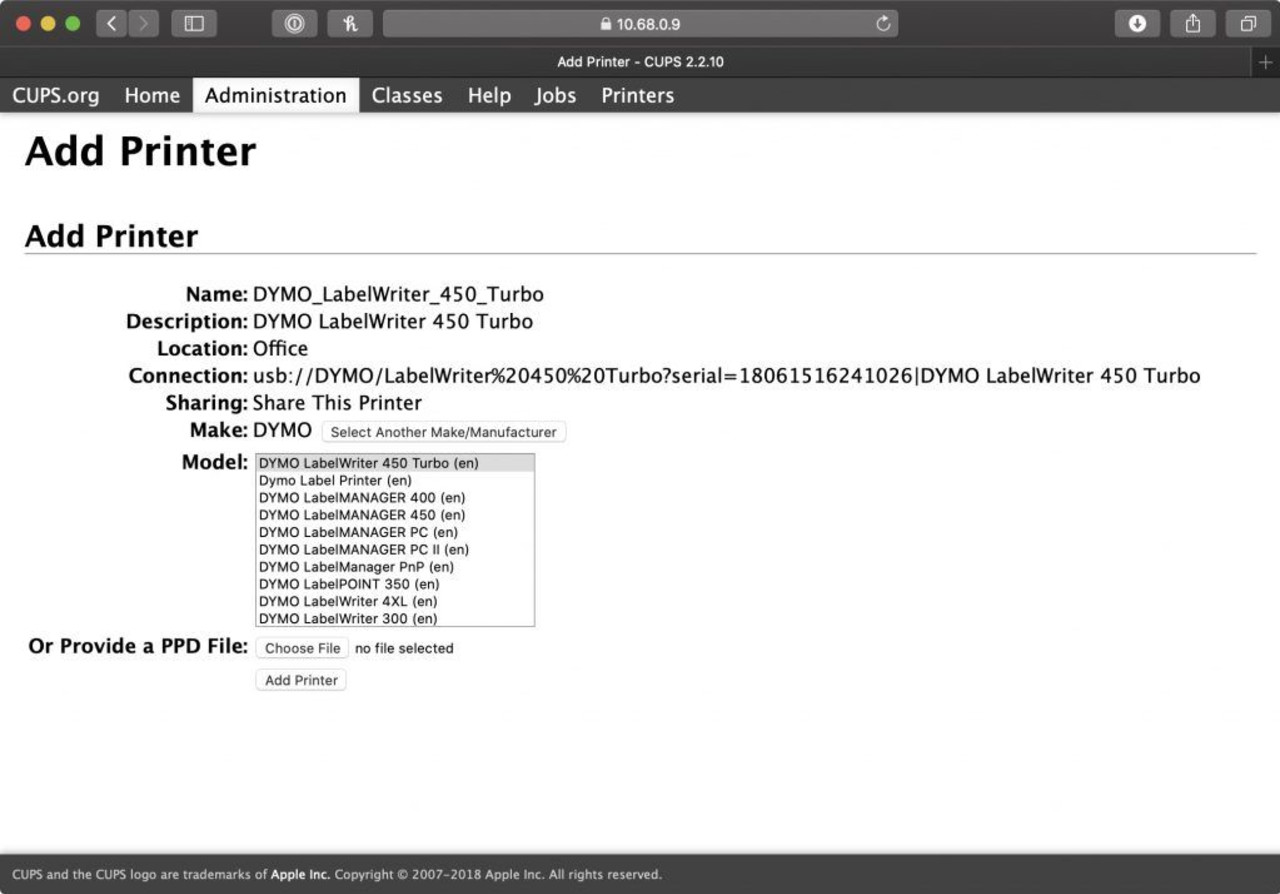Open the Help tab

click(489, 95)
